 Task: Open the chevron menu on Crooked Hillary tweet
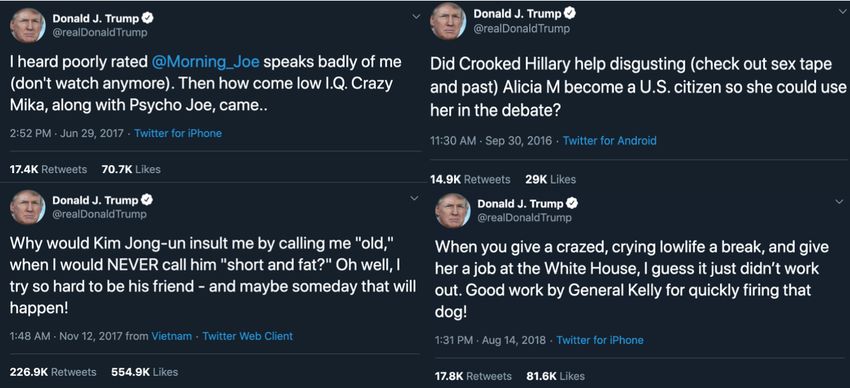[x=841, y=12]
